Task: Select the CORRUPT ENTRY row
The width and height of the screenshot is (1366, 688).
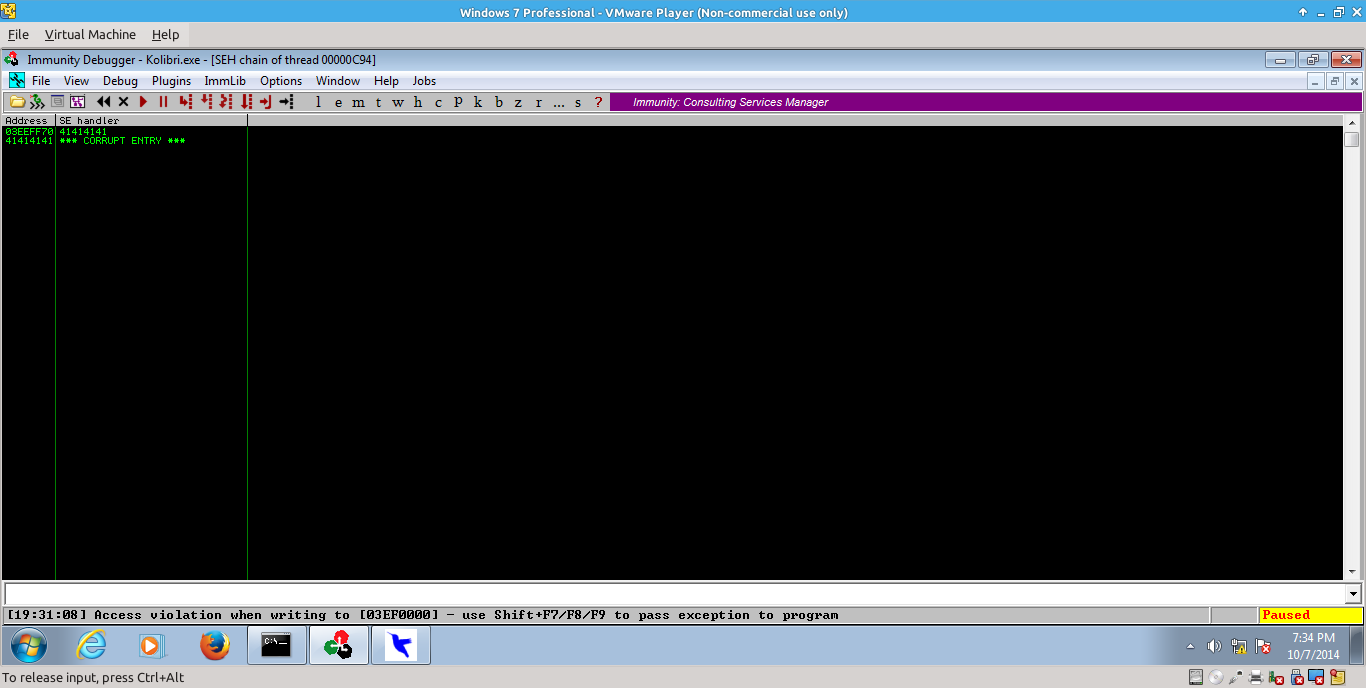Action: 124,141
